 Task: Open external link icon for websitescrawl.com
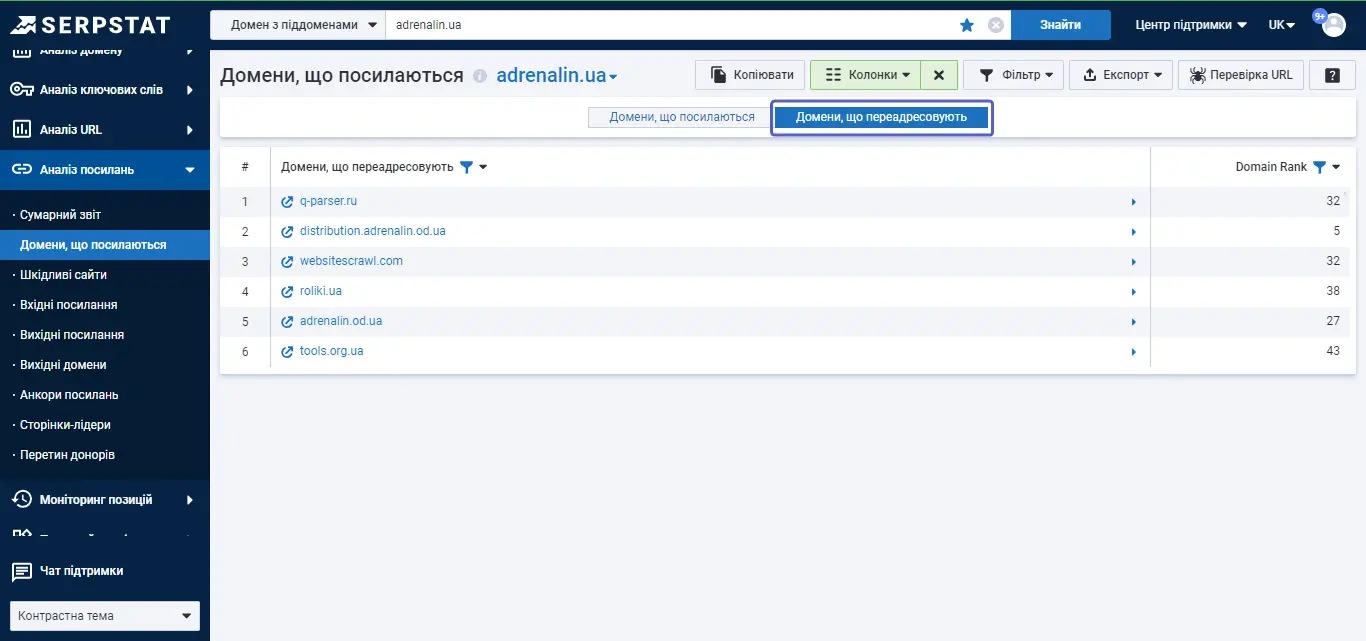[288, 262]
